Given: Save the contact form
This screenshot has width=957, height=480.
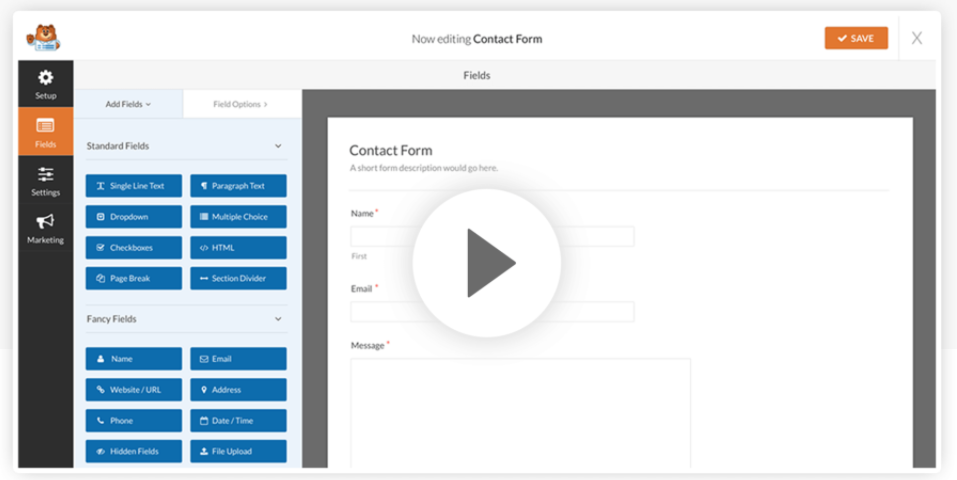Looking at the screenshot, I should [856, 38].
